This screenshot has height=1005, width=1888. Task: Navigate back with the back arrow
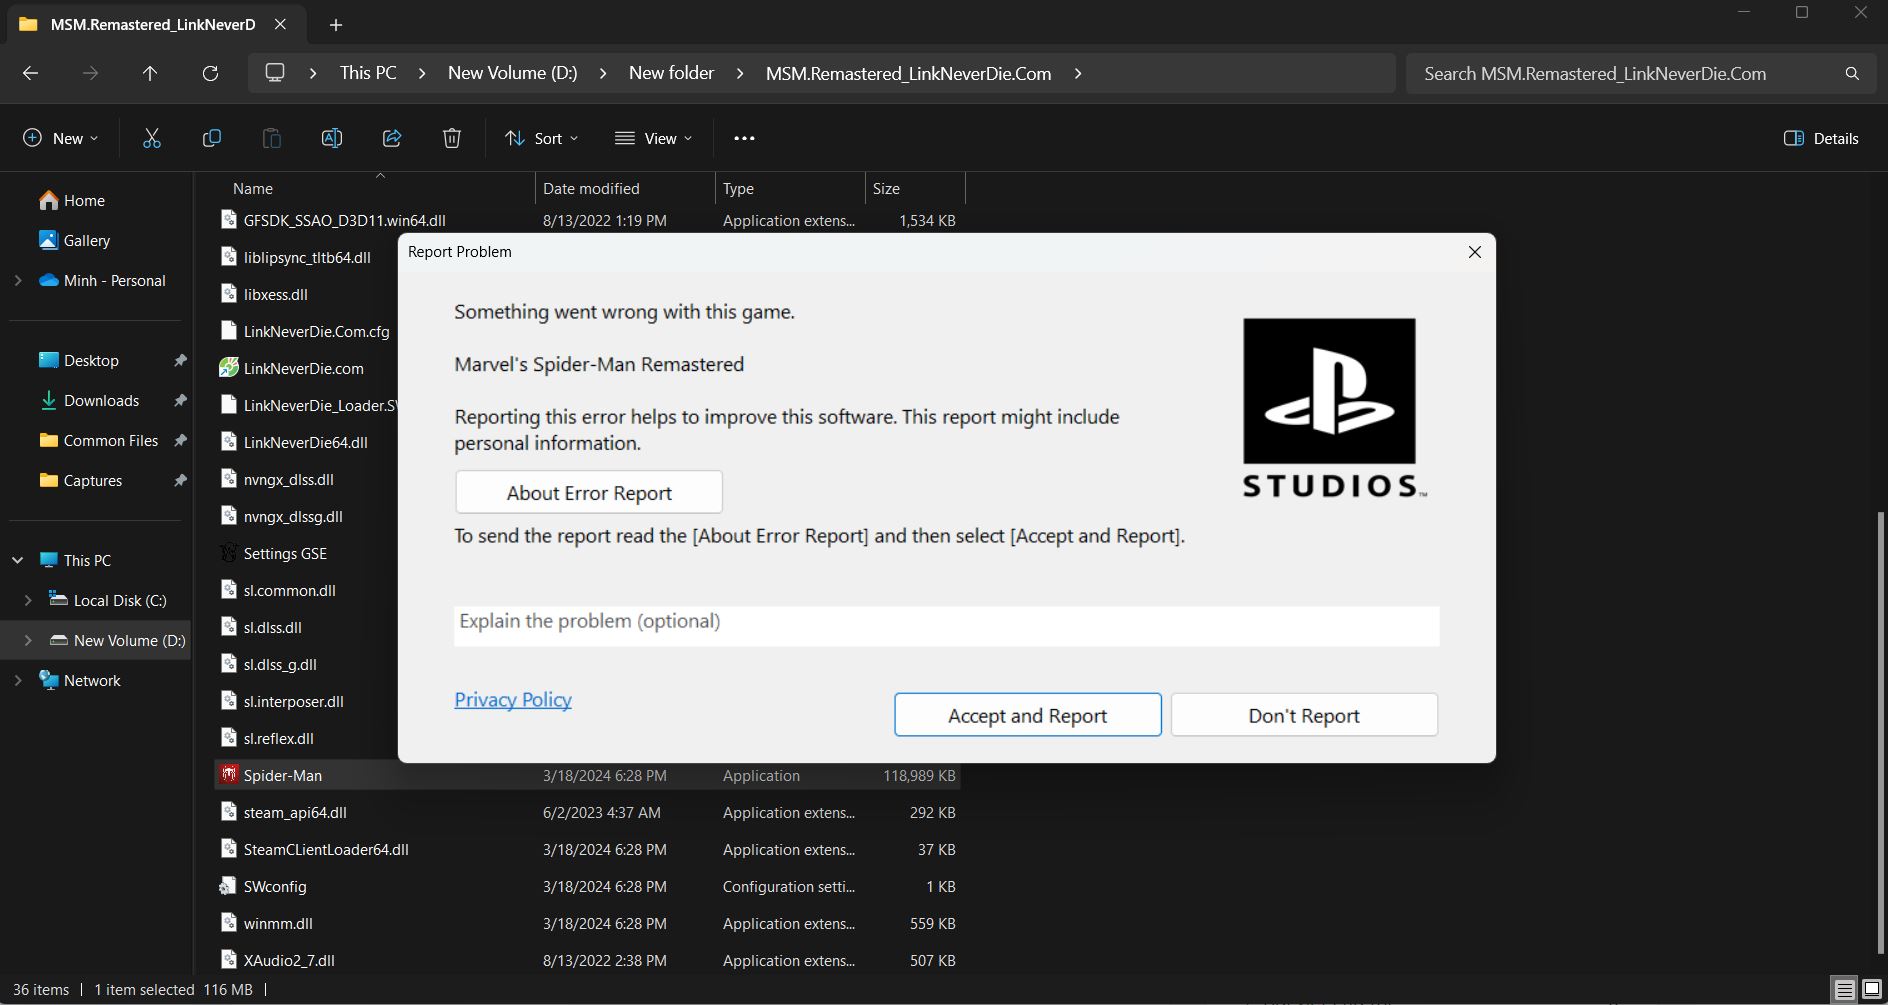(x=30, y=73)
